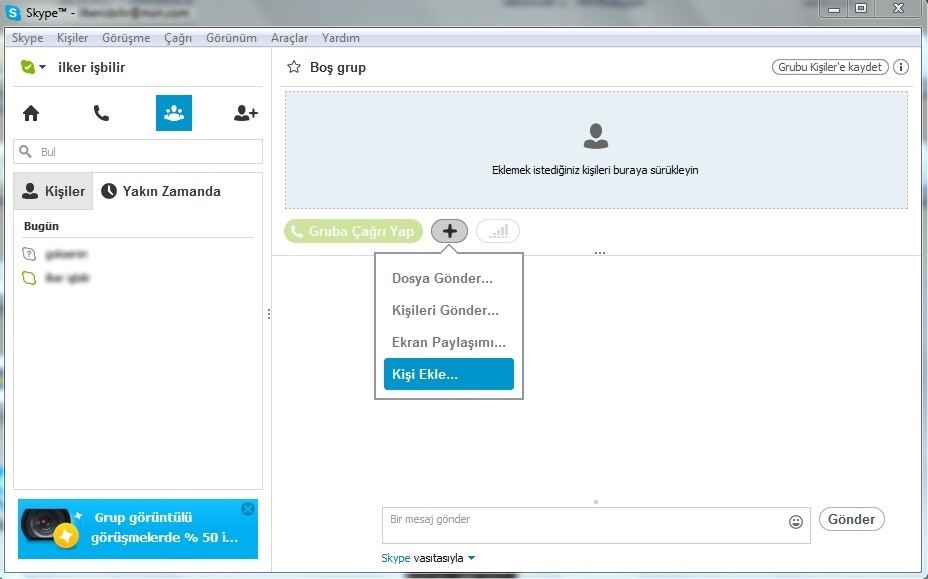Favorite Boş grup with the star icon
Viewport: 928px width, 579px height.
pyautogui.click(x=294, y=67)
